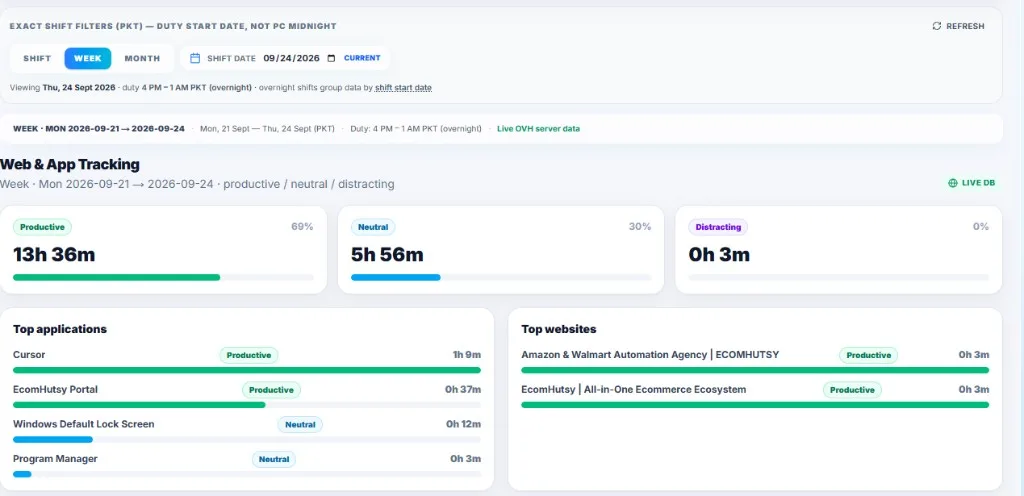This screenshot has height=496, width=1024.
Task: Click the REFRESH button label
Action: click(x=965, y=26)
